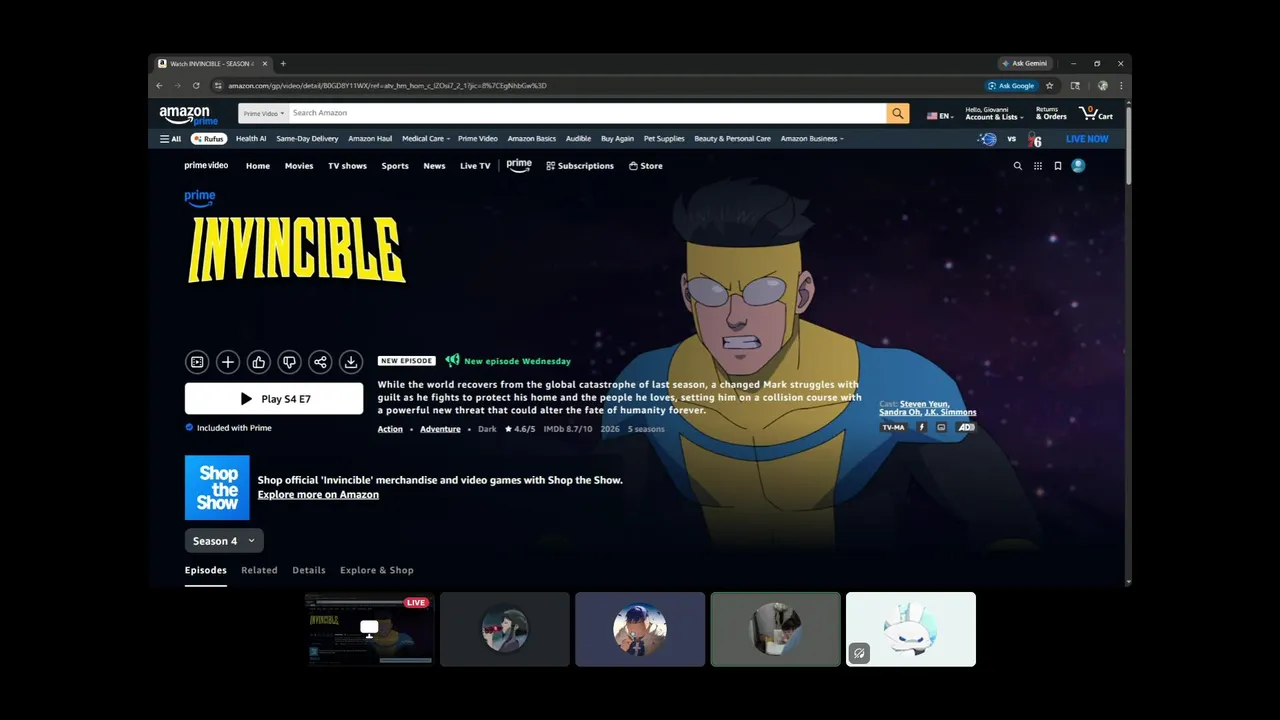Click the Share icon
The width and height of the screenshot is (1280, 720).
click(320, 362)
